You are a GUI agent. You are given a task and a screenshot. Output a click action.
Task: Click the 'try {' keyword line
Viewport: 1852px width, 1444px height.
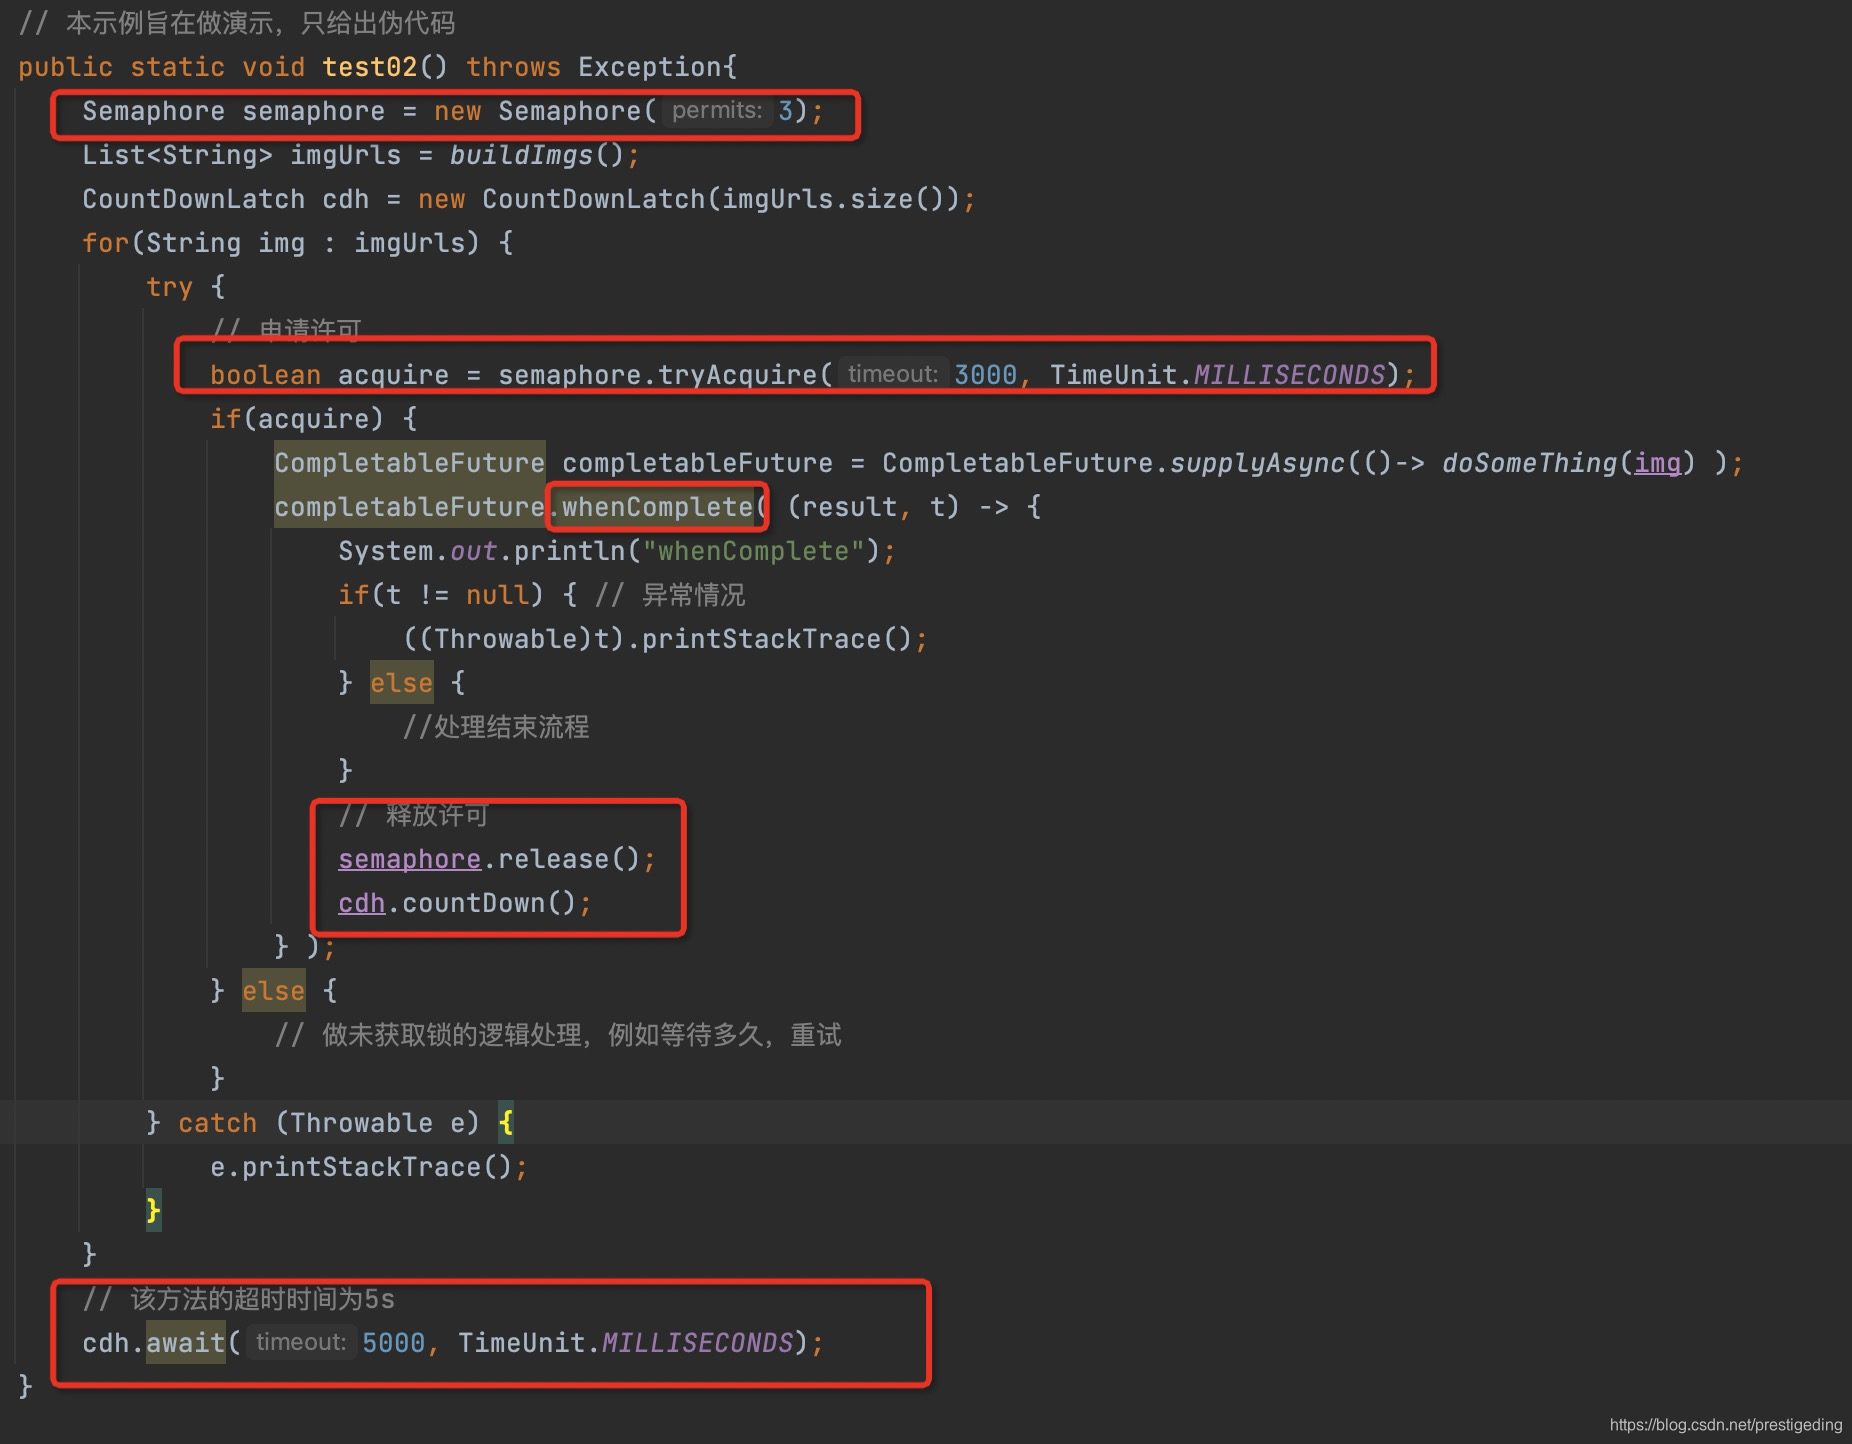(x=186, y=287)
